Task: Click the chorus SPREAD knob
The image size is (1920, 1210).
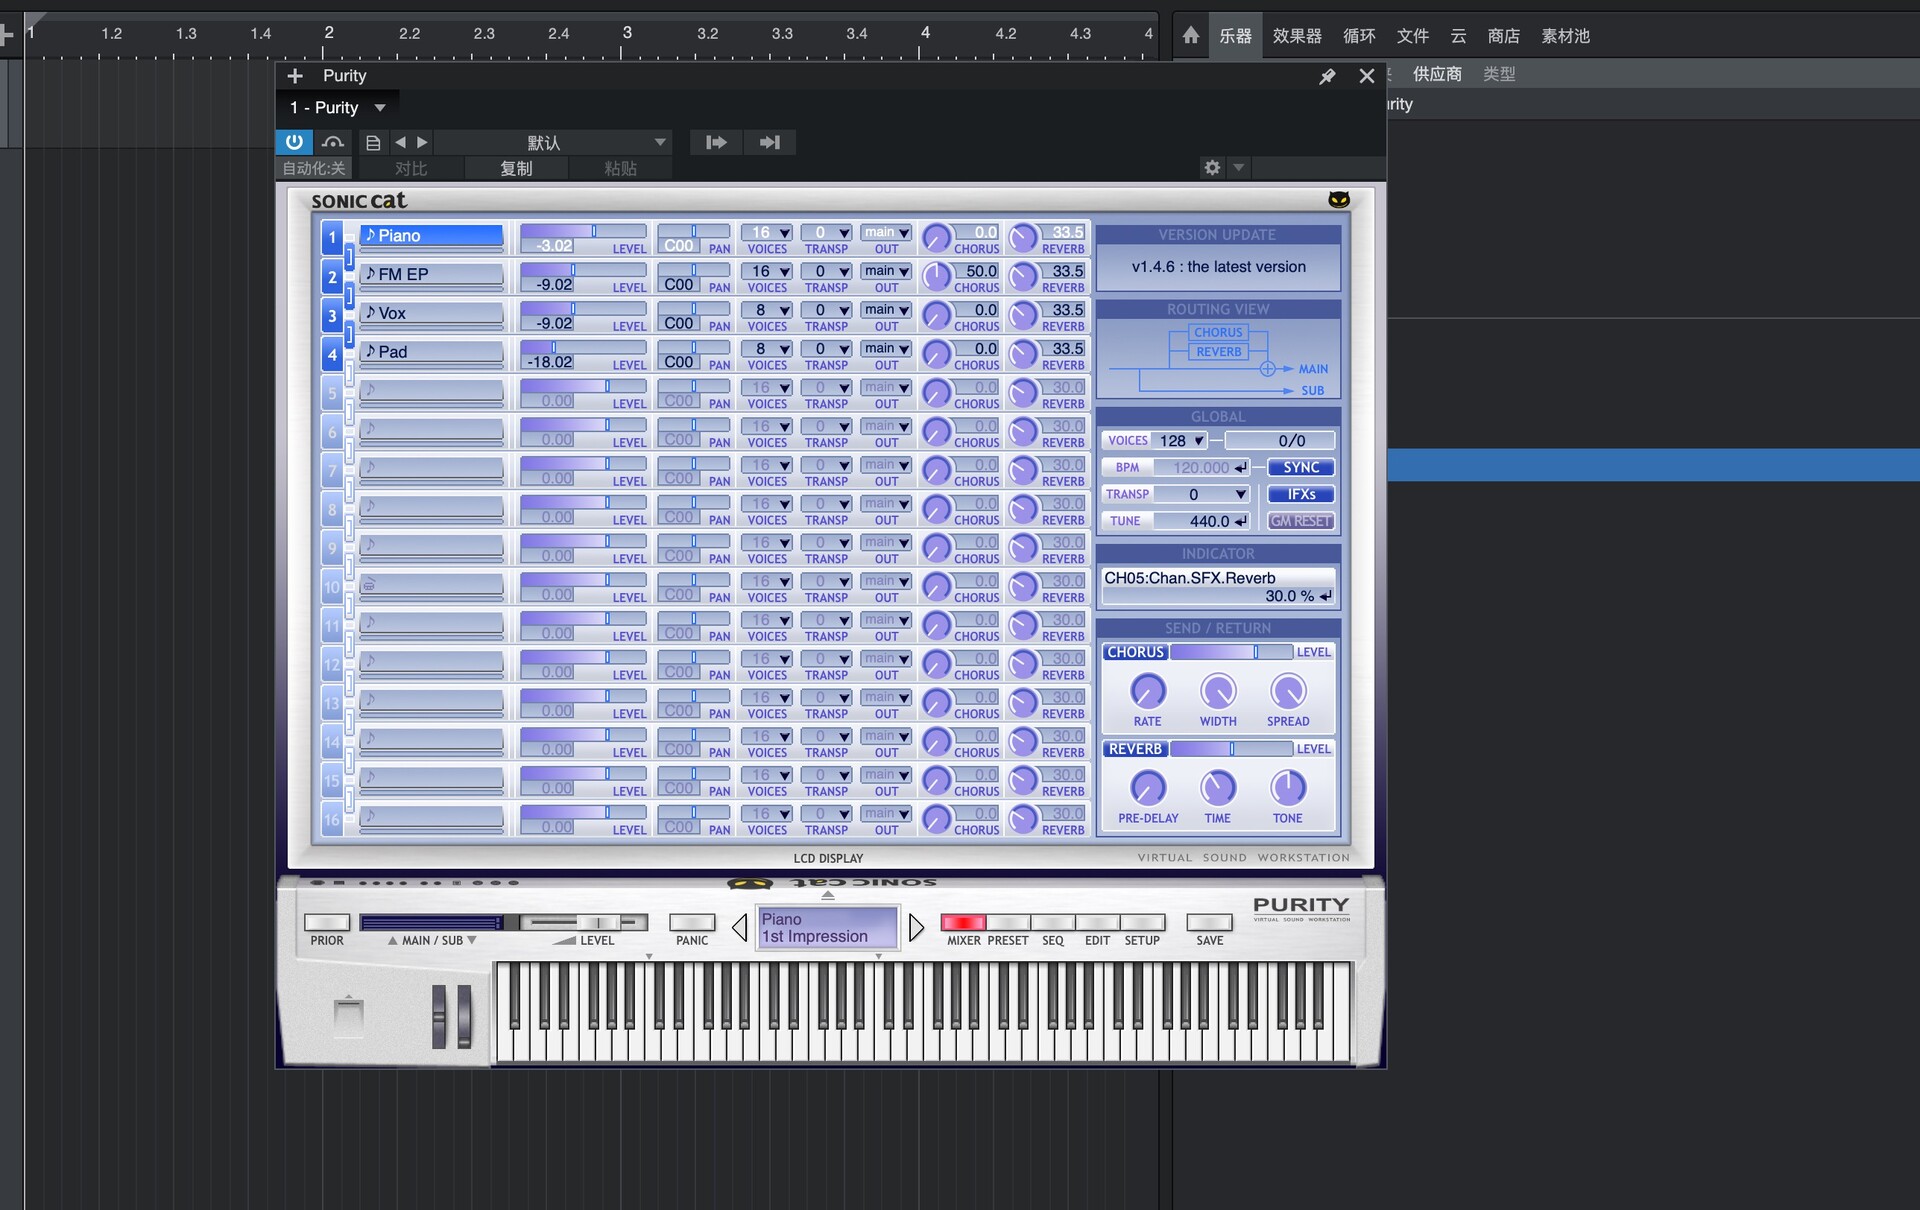Action: click(1288, 691)
